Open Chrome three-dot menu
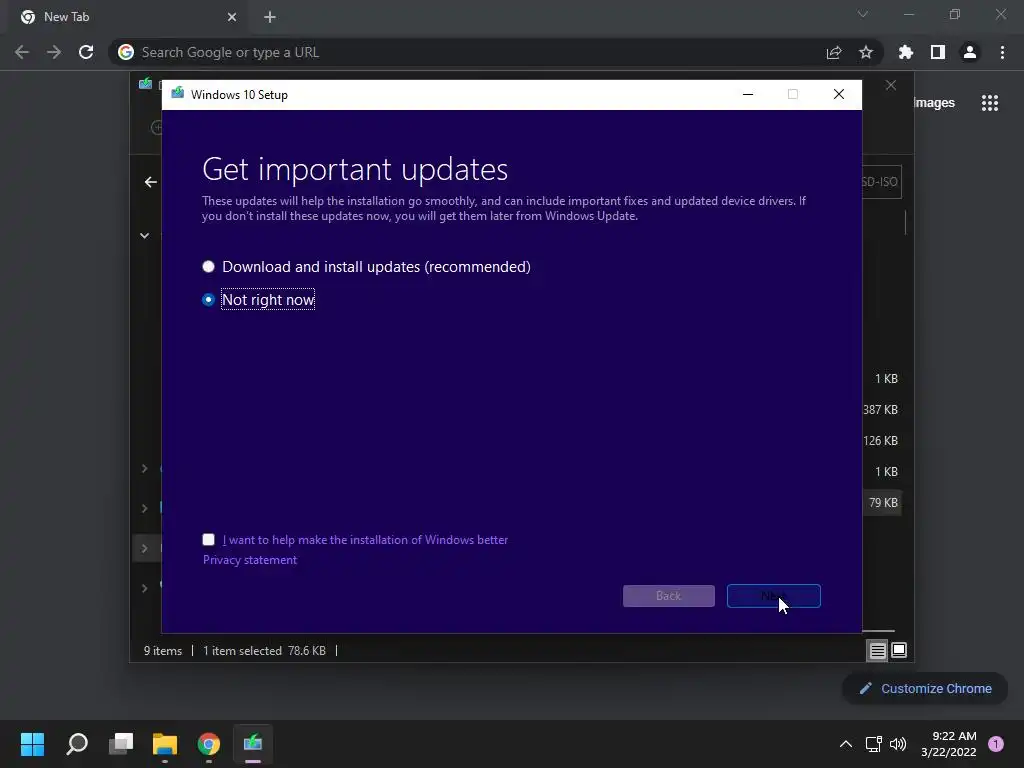The height and width of the screenshot is (768, 1024). pyautogui.click(x=1002, y=52)
